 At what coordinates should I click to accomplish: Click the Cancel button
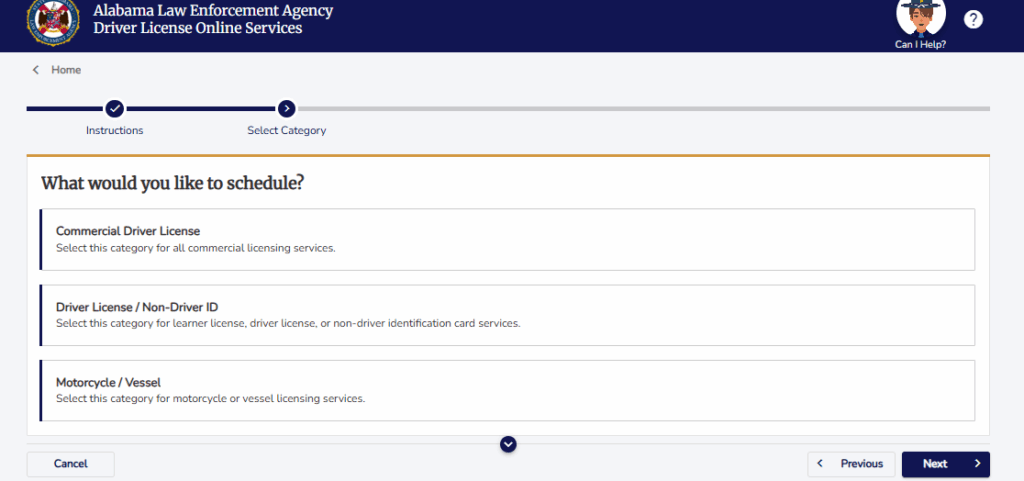tap(71, 464)
